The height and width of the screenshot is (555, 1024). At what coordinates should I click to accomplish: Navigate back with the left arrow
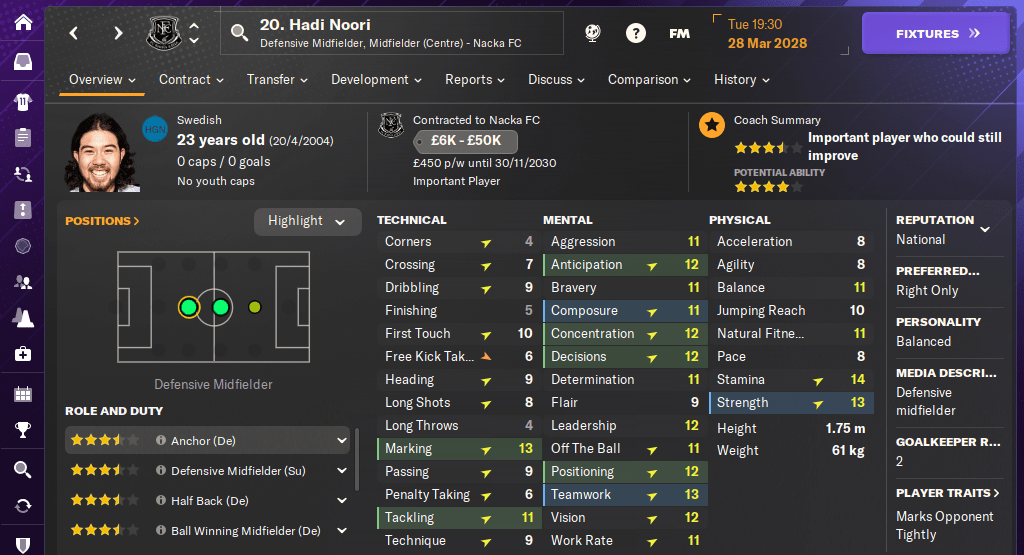coord(74,34)
